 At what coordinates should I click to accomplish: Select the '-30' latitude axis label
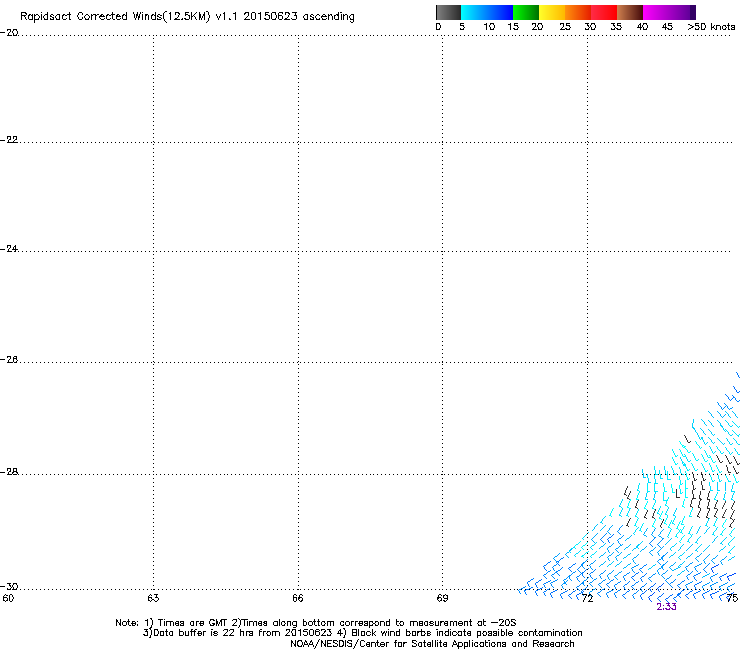point(9,586)
